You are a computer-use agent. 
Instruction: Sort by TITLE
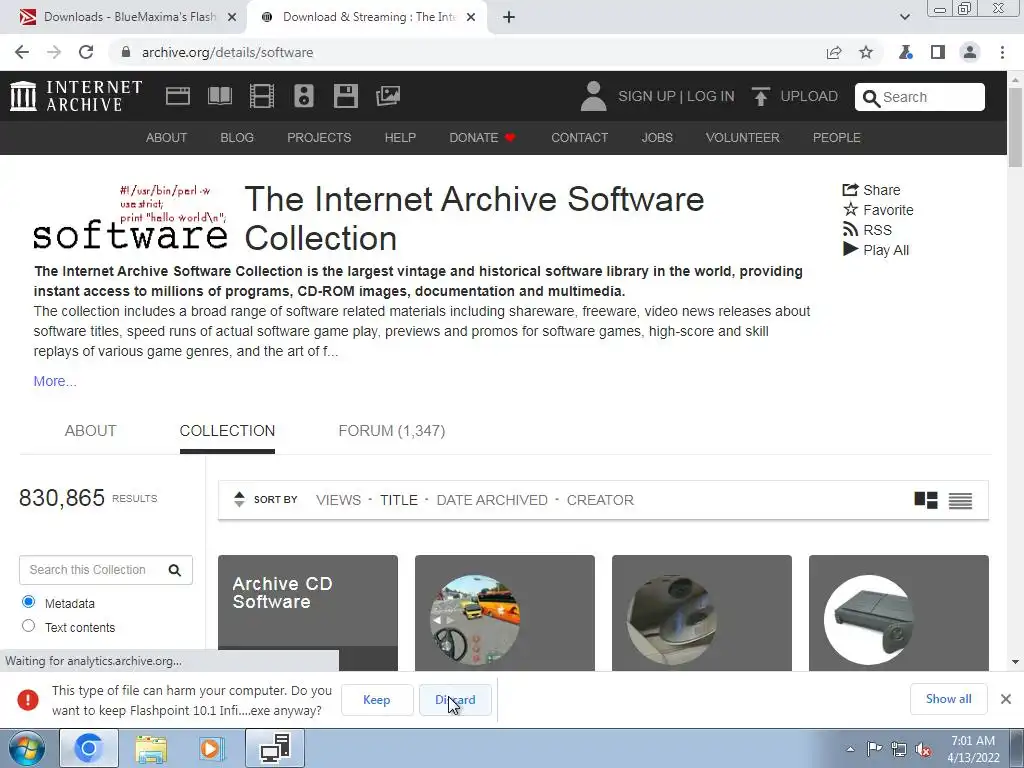pyautogui.click(x=399, y=500)
